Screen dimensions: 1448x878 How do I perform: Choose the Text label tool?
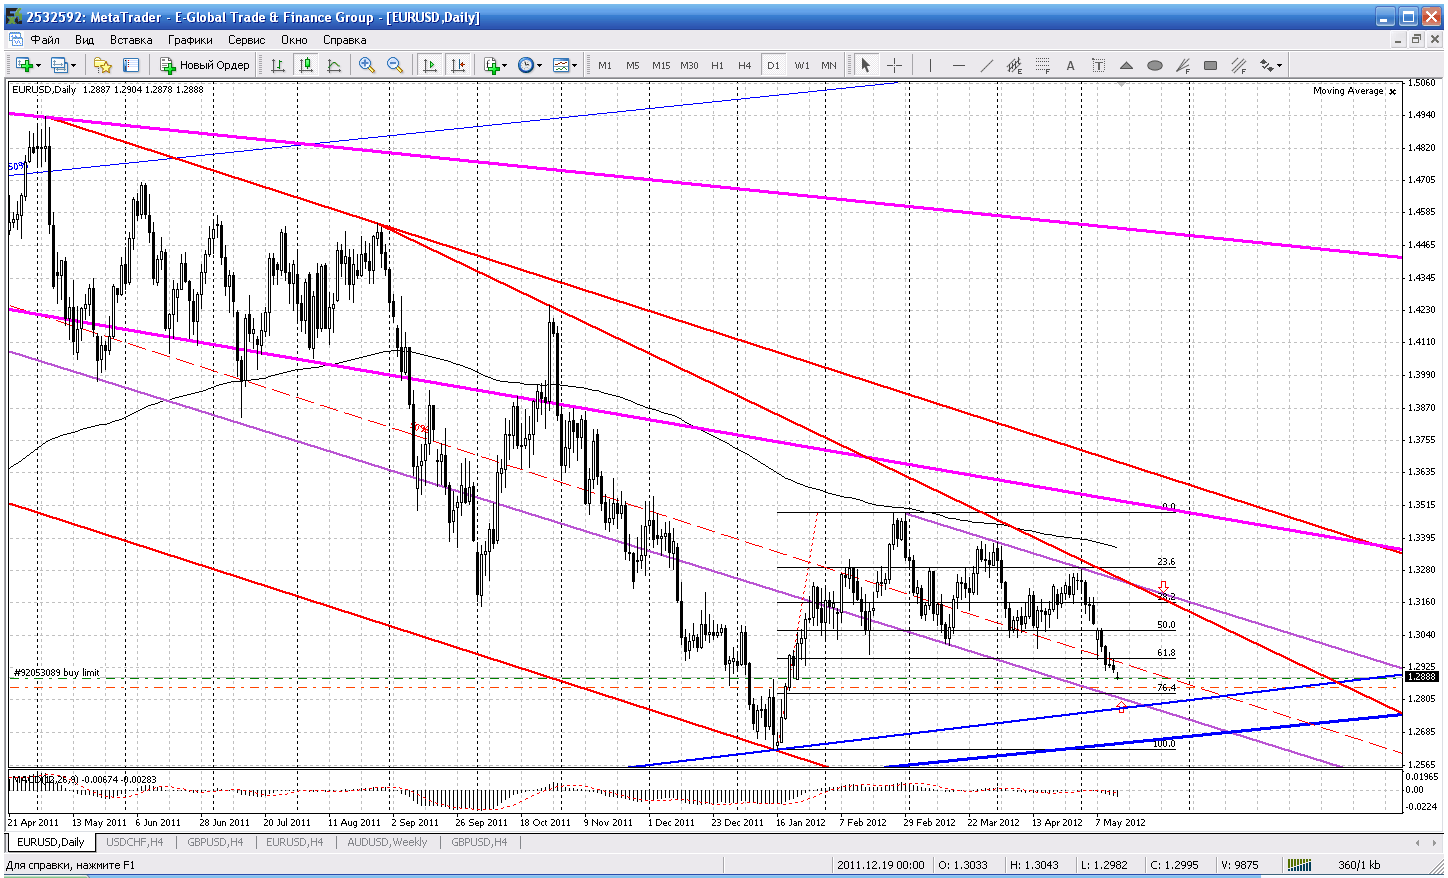[x=1070, y=65]
